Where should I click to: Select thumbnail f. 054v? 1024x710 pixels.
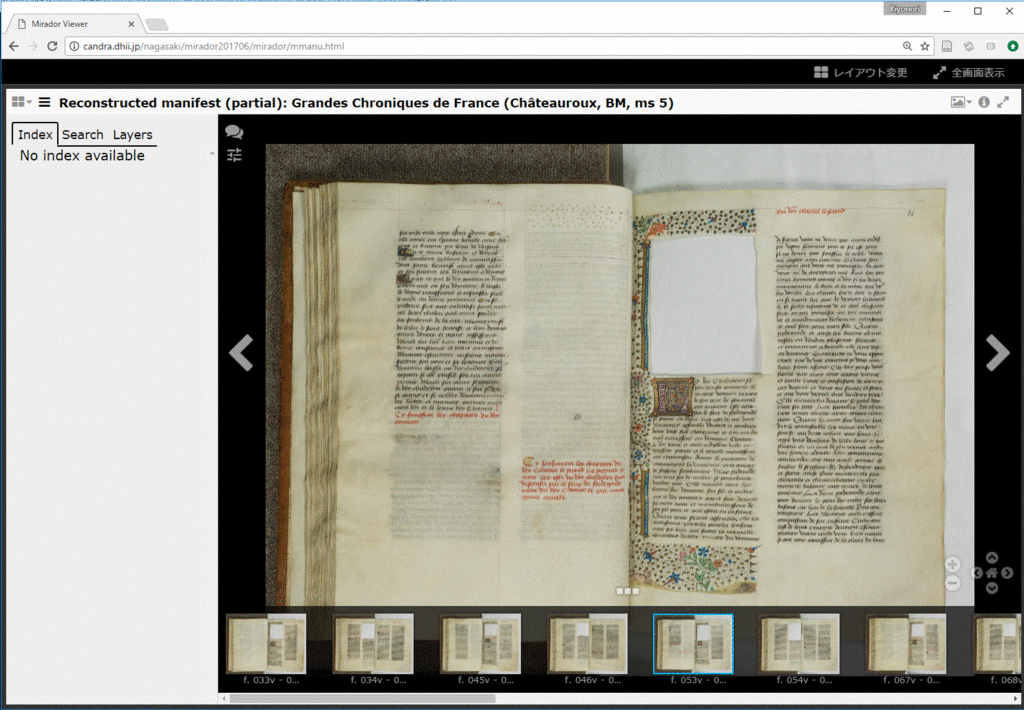tap(800, 644)
